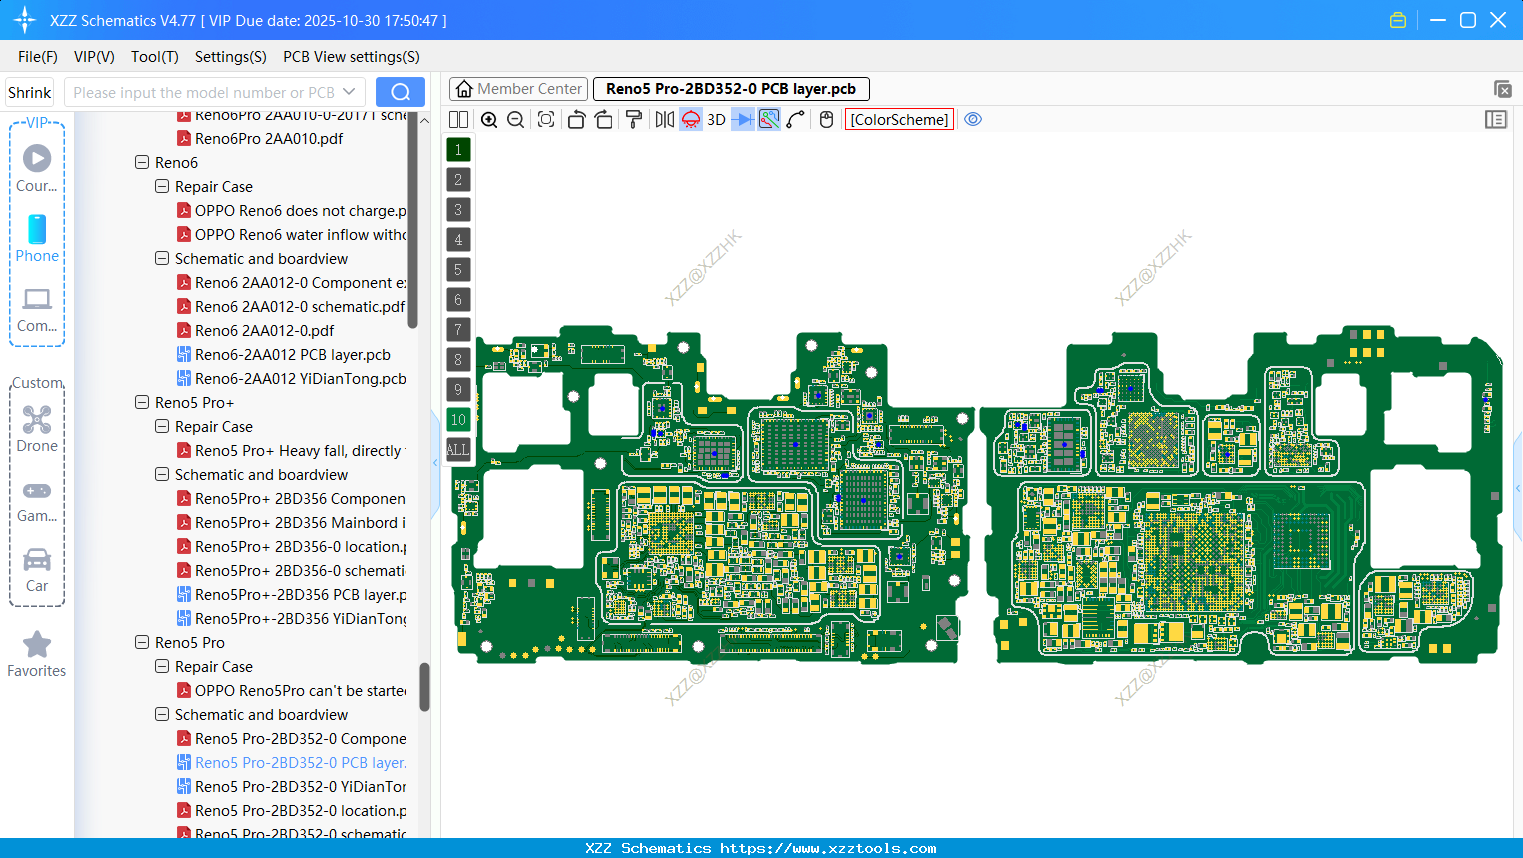Viewport: 1523px width, 858px height.
Task: Toggle the eye visibility icon on toolbar
Action: click(972, 119)
